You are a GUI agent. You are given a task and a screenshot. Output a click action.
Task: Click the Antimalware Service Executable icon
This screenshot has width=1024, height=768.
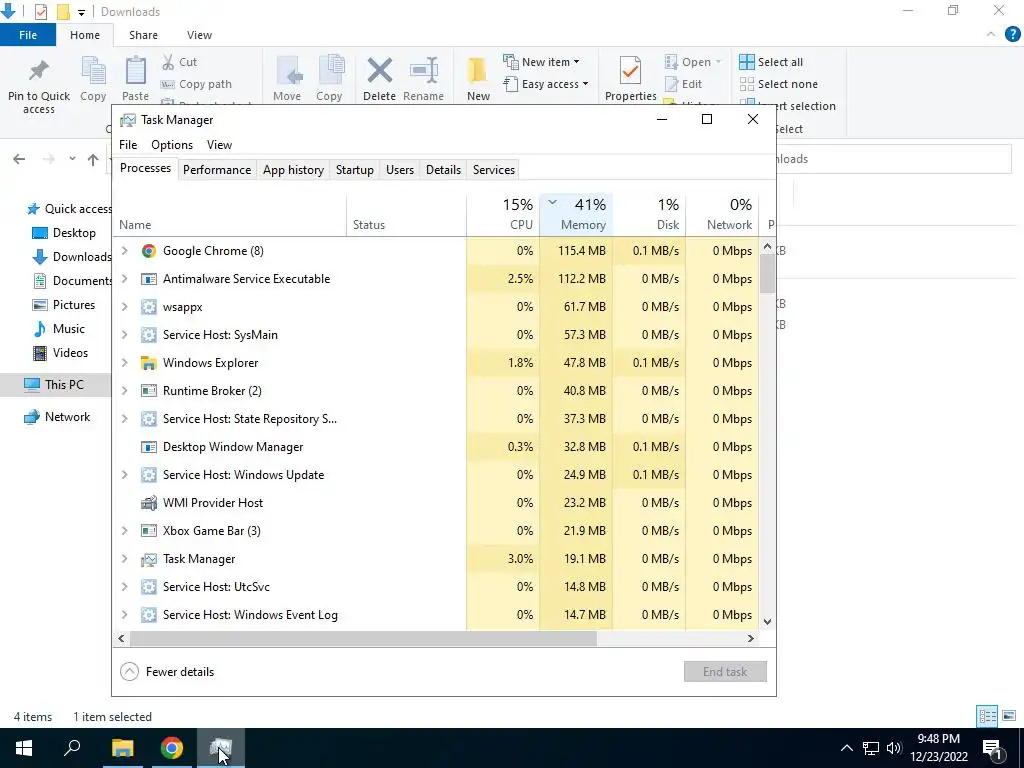[149, 279]
